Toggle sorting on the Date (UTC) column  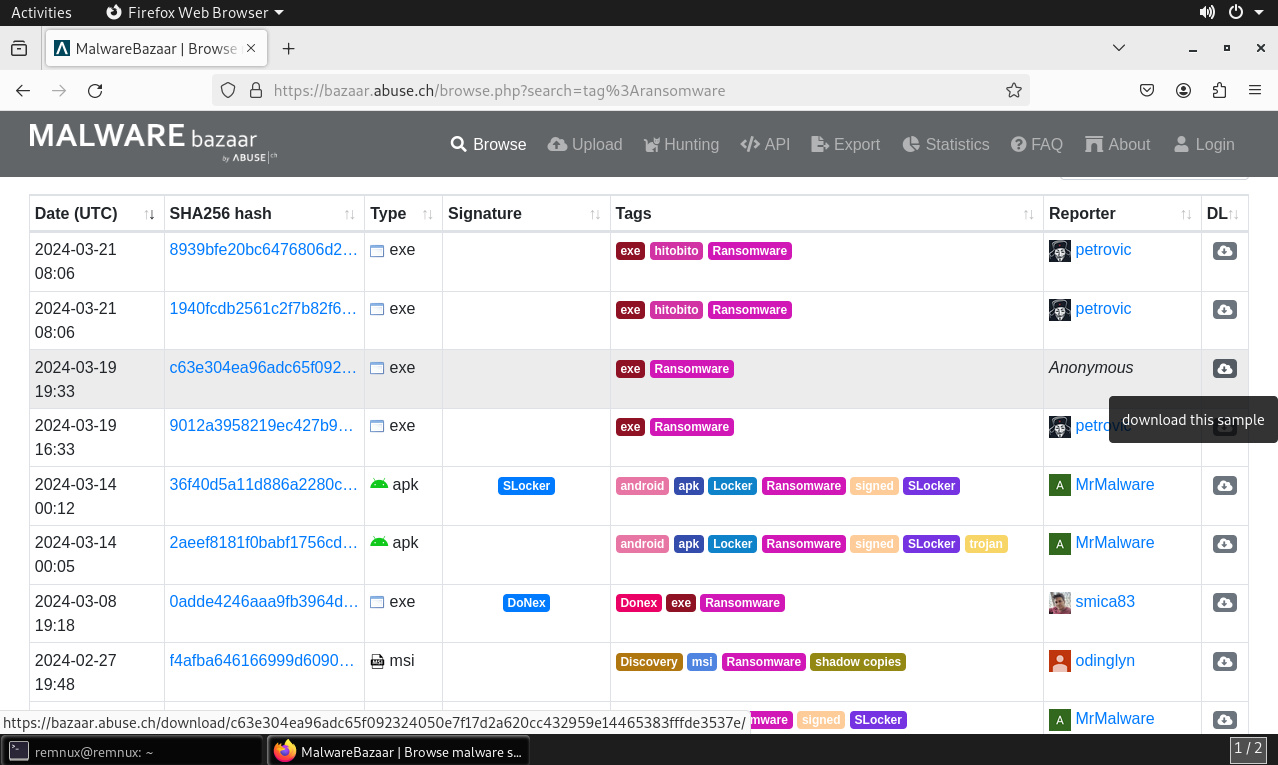[148, 213]
